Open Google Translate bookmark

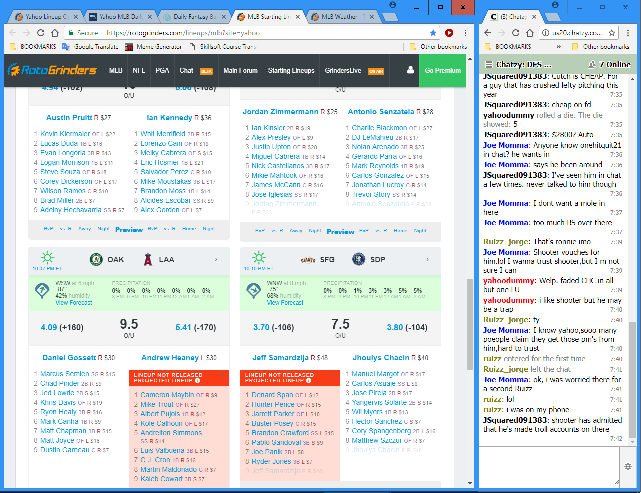pyautogui.click(x=90, y=47)
